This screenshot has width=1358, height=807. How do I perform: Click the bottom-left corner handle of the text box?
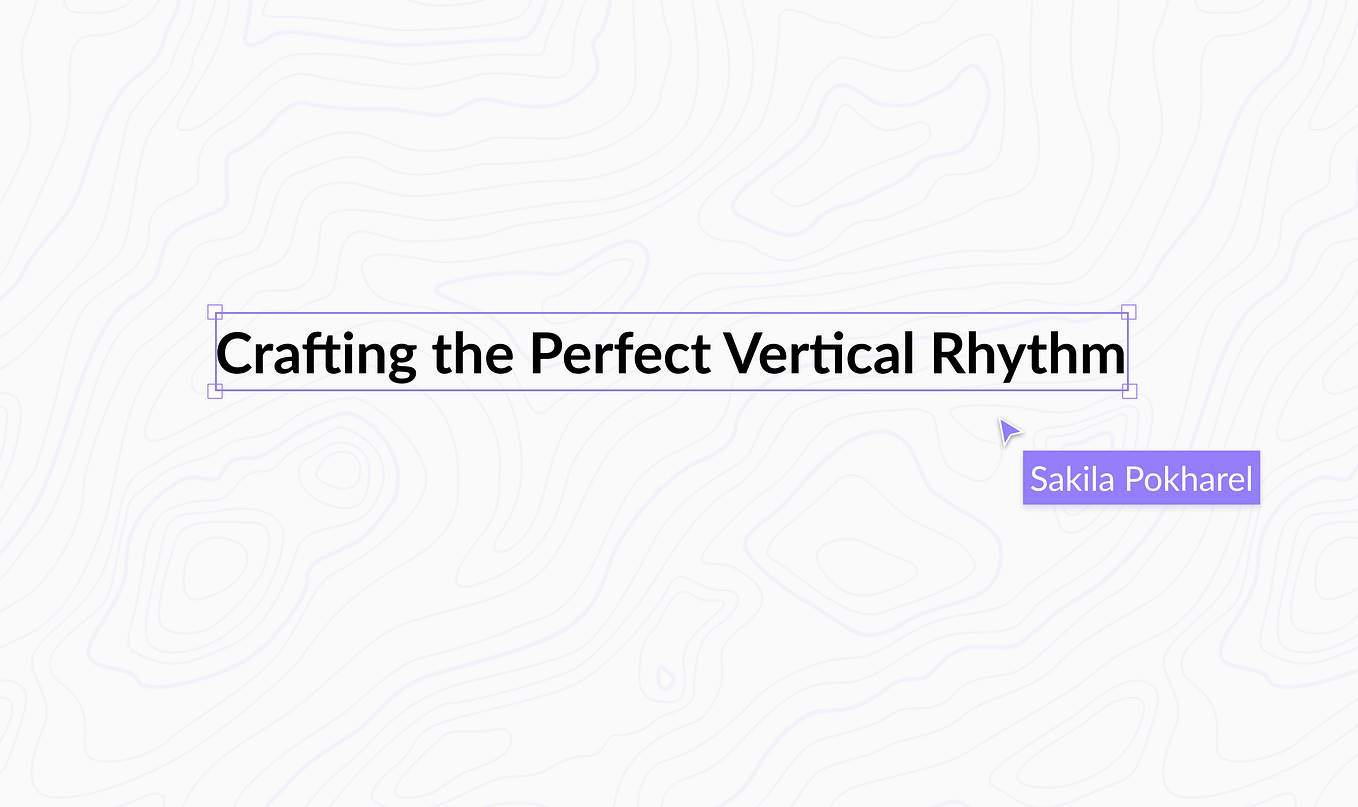(x=214, y=391)
